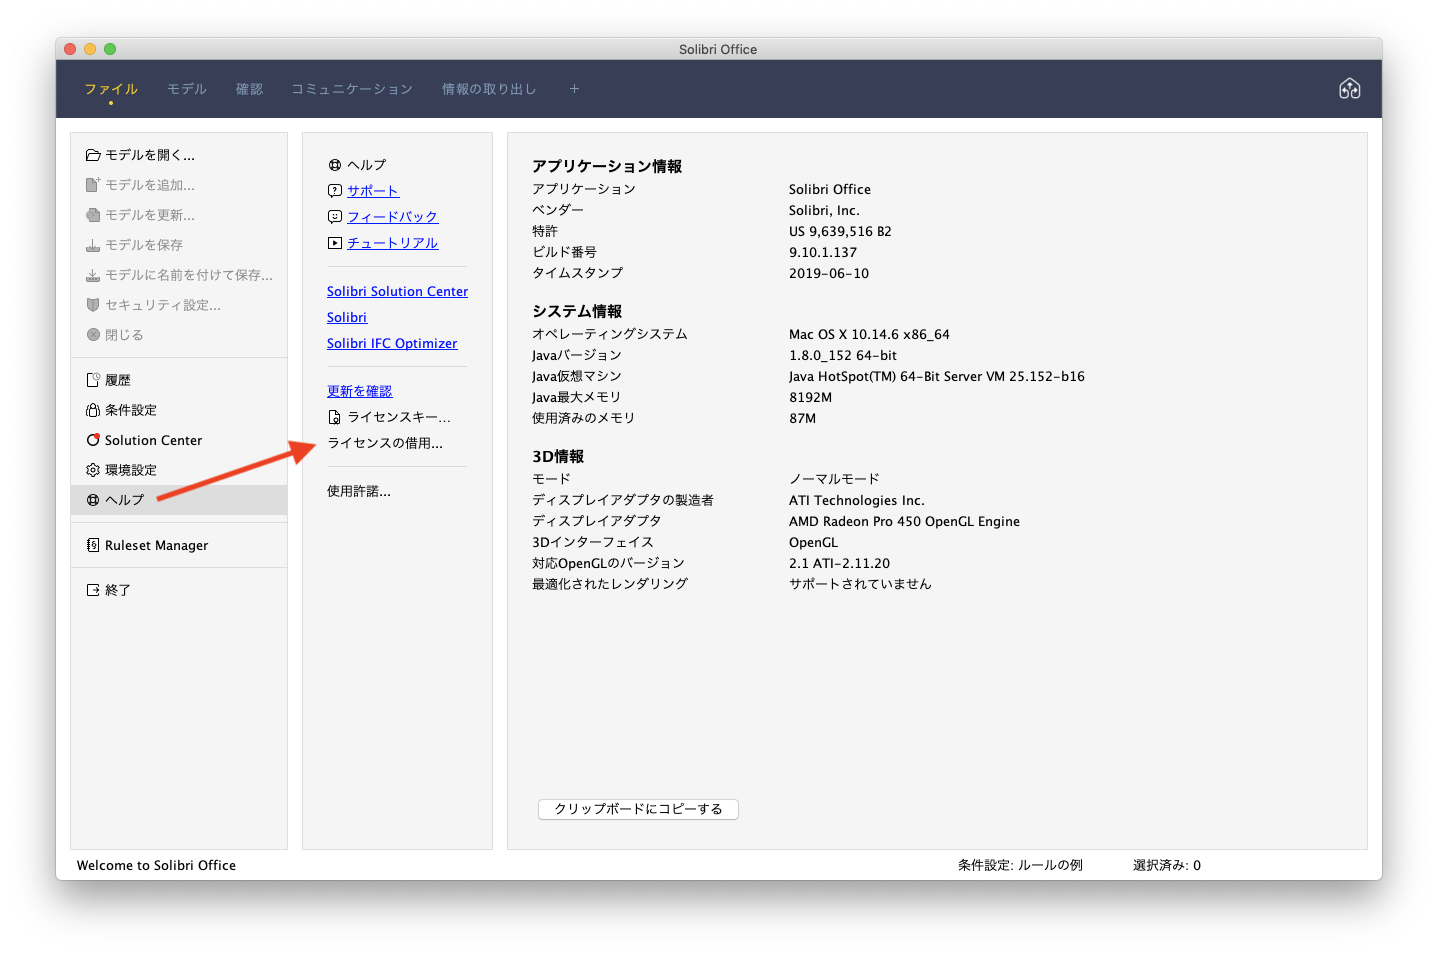Select ライセンスの借用... option
The image size is (1438, 954).
tap(385, 443)
